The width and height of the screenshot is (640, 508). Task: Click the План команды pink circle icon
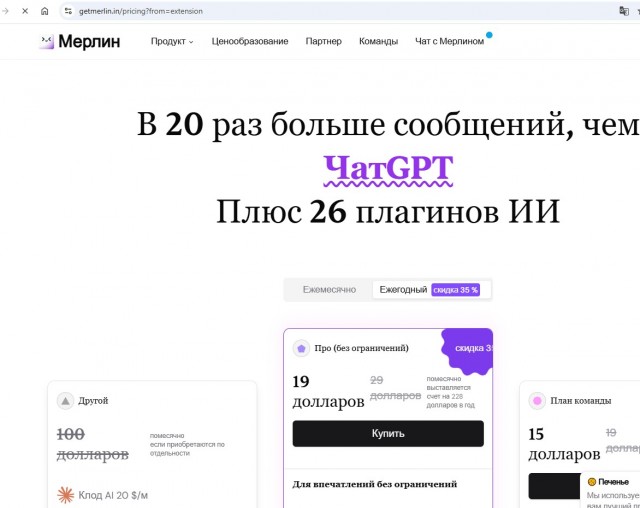537,401
